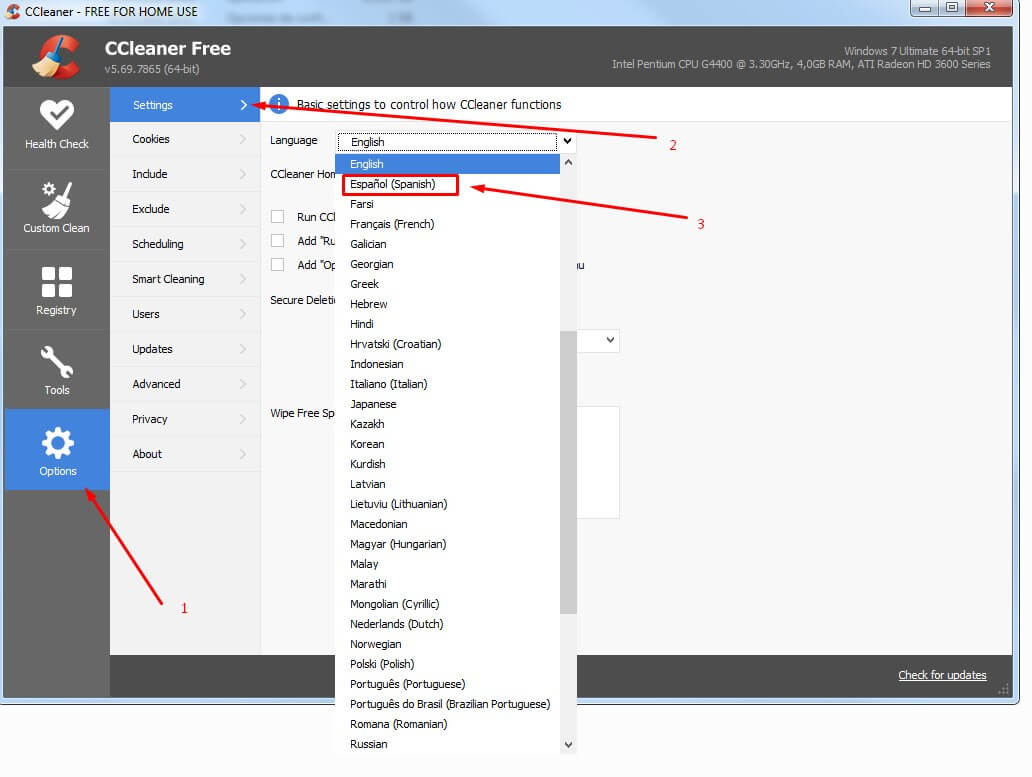This screenshot has width=1032, height=777.
Task: Click the Cookies row chevron
Action: click(x=244, y=139)
